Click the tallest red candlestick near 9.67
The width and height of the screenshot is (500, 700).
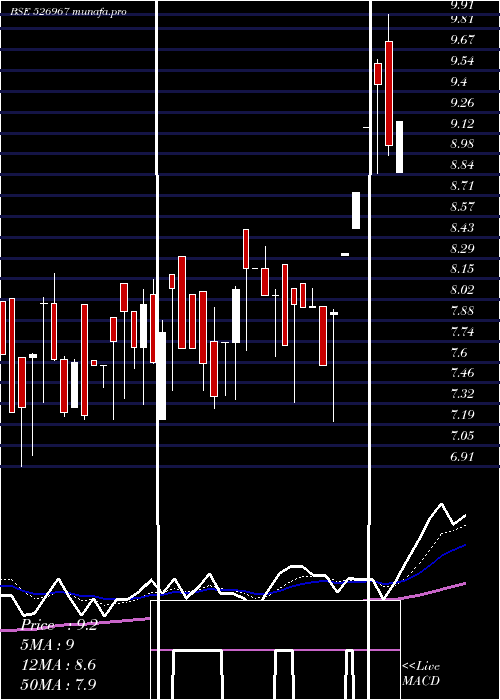click(389, 93)
